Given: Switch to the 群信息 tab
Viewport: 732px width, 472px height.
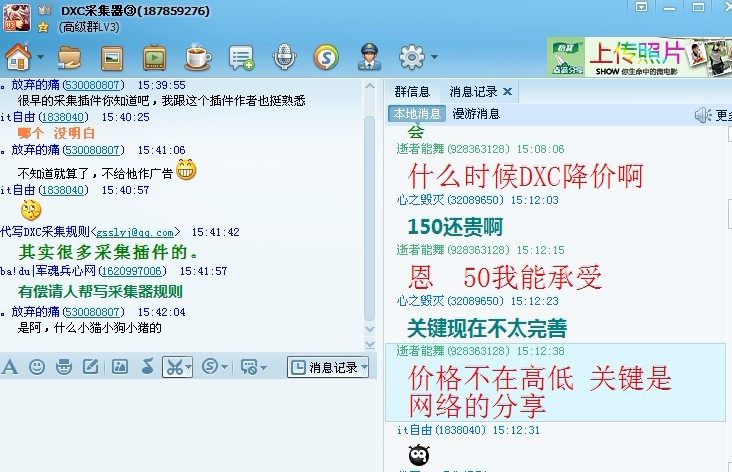Looking at the screenshot, I should tap(412, 92).
